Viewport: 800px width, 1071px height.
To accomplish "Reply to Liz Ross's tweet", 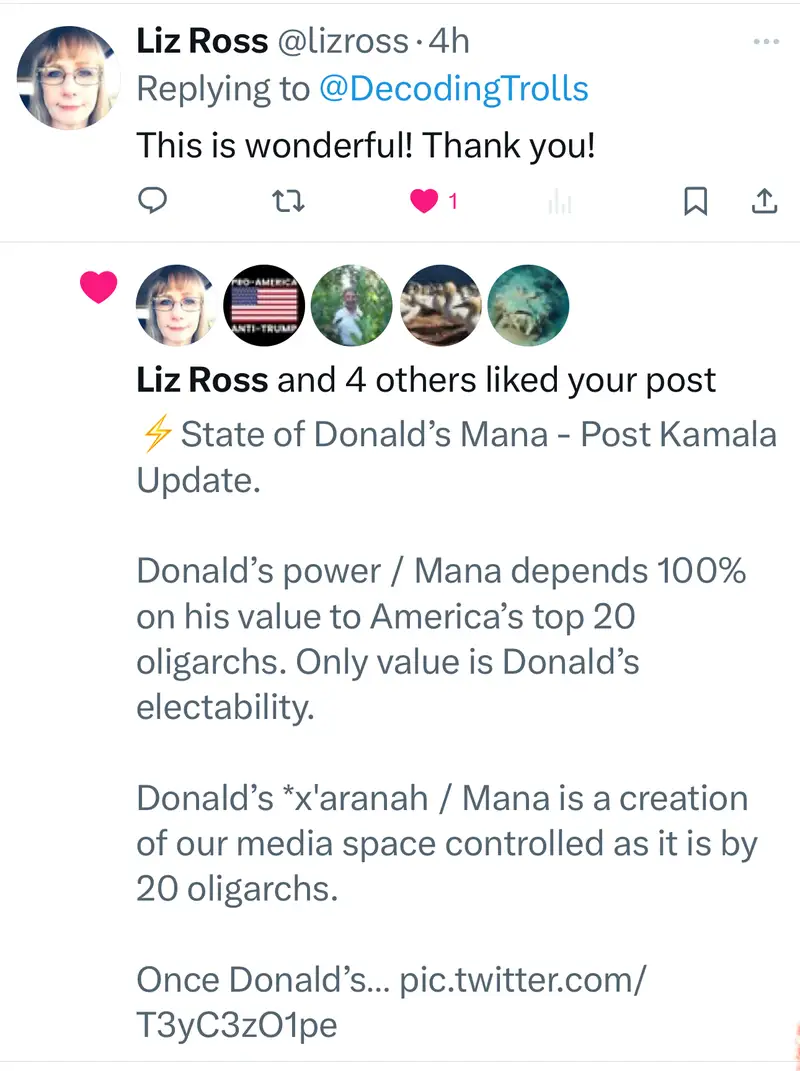I will coord(151,202).
